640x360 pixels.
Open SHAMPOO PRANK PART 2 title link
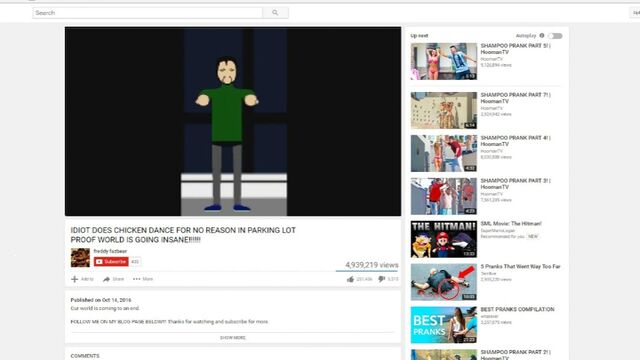pyautogui.click(x=516, y=355)
